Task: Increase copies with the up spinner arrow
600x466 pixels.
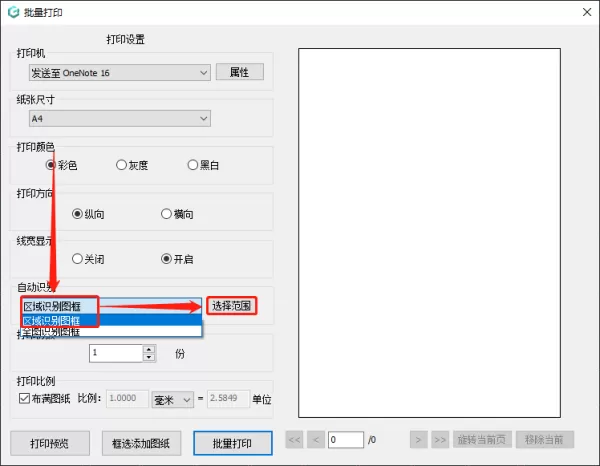Action: (x=149, y=349)
